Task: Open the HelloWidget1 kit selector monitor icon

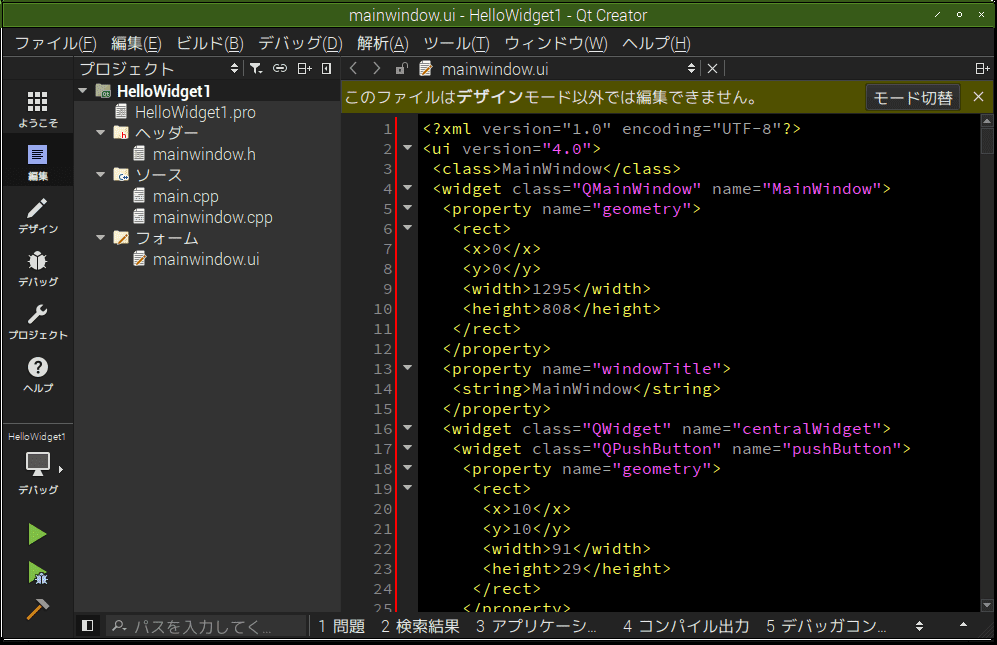Action: (x=38, y=464)
